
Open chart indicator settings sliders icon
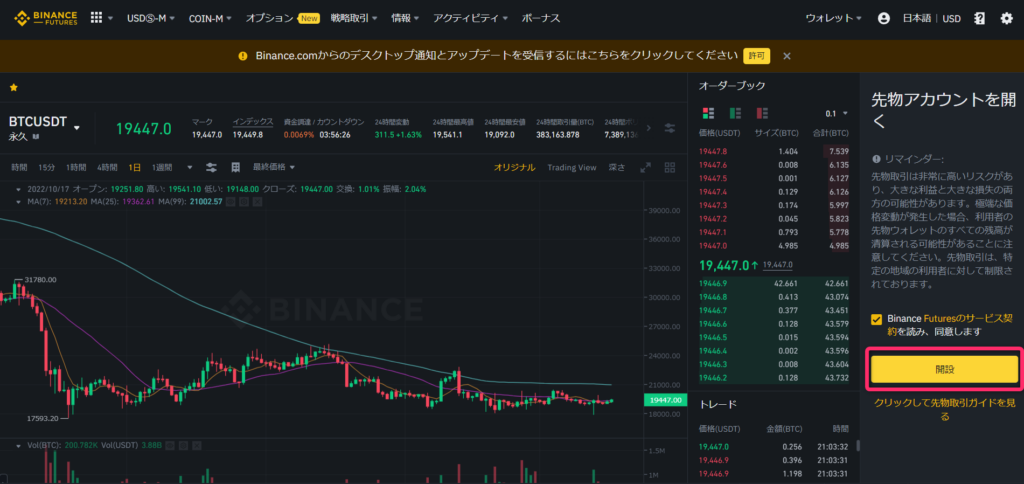pyautogui.click(x=211, y=167)
